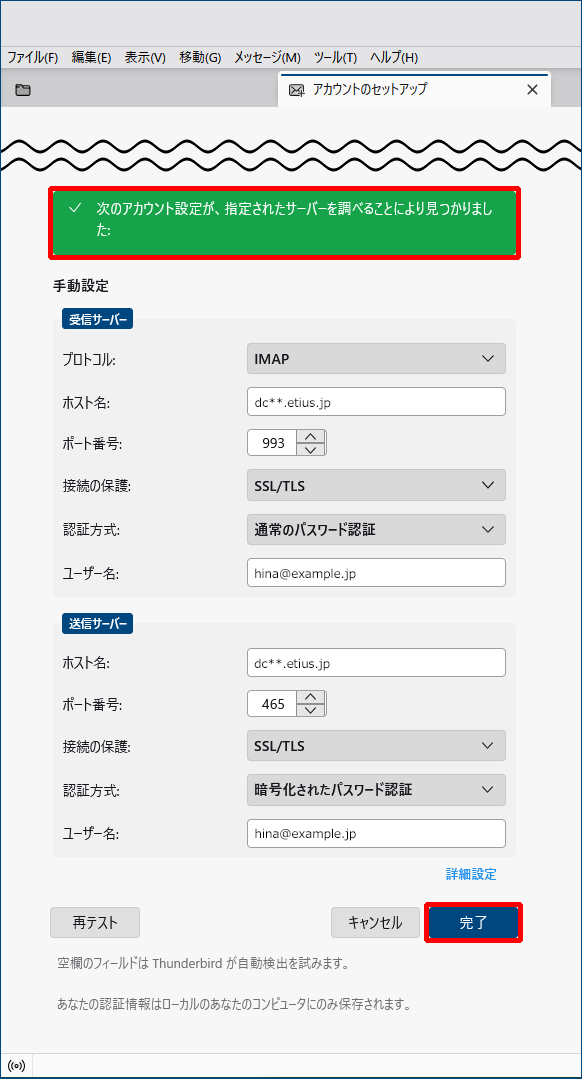The image size is (582, 1079).
Task: Open the folder pane icon
Action: (x=23, y=89)
